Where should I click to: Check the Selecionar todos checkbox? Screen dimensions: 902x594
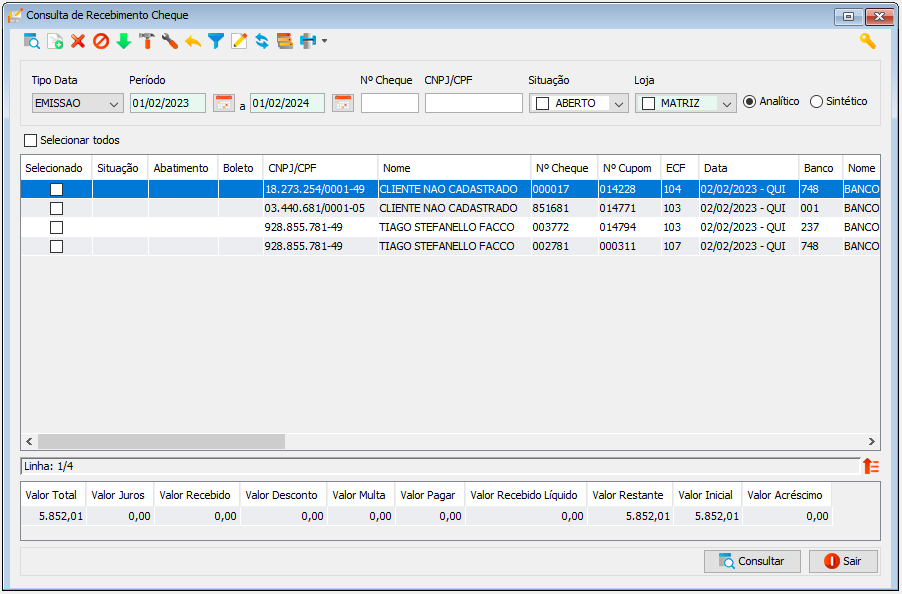click(x=30, y=140)
